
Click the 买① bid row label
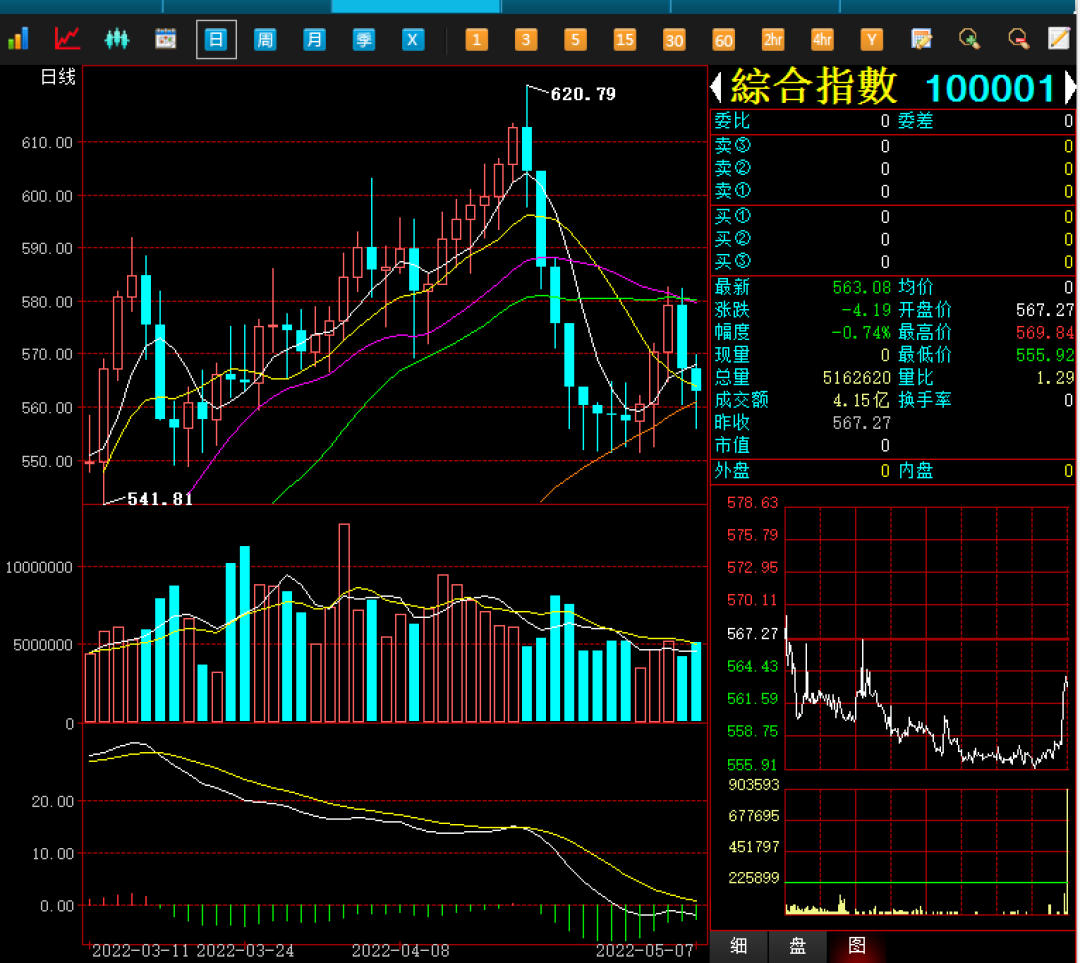click(732, 216)
